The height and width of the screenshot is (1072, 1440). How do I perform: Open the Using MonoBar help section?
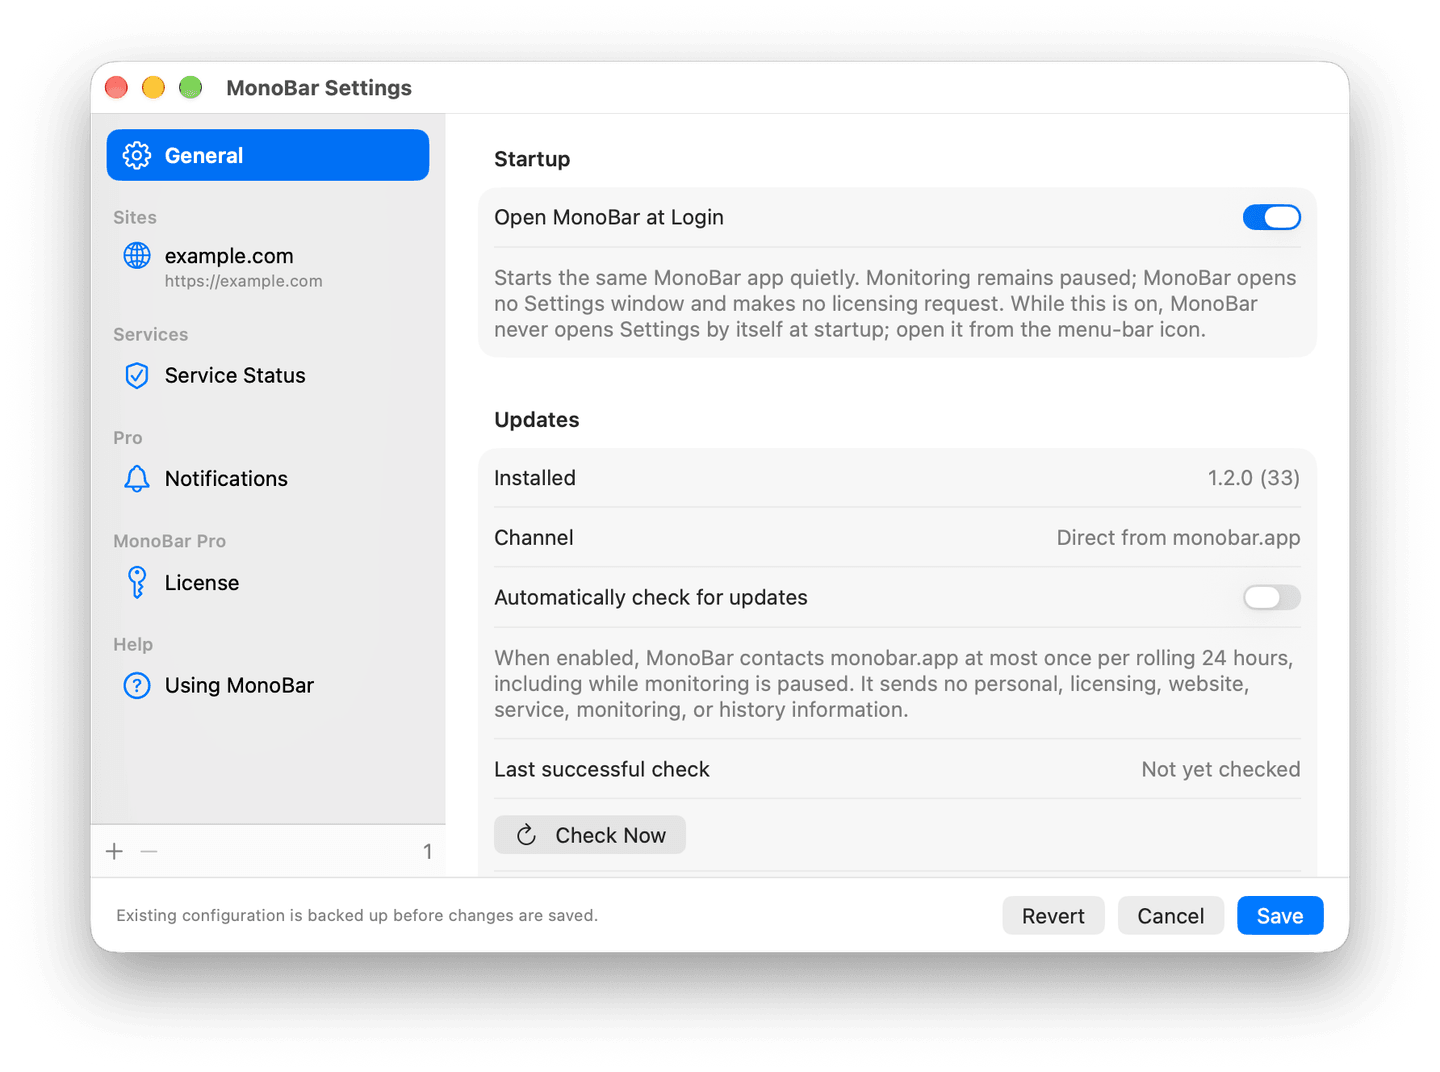268,685
